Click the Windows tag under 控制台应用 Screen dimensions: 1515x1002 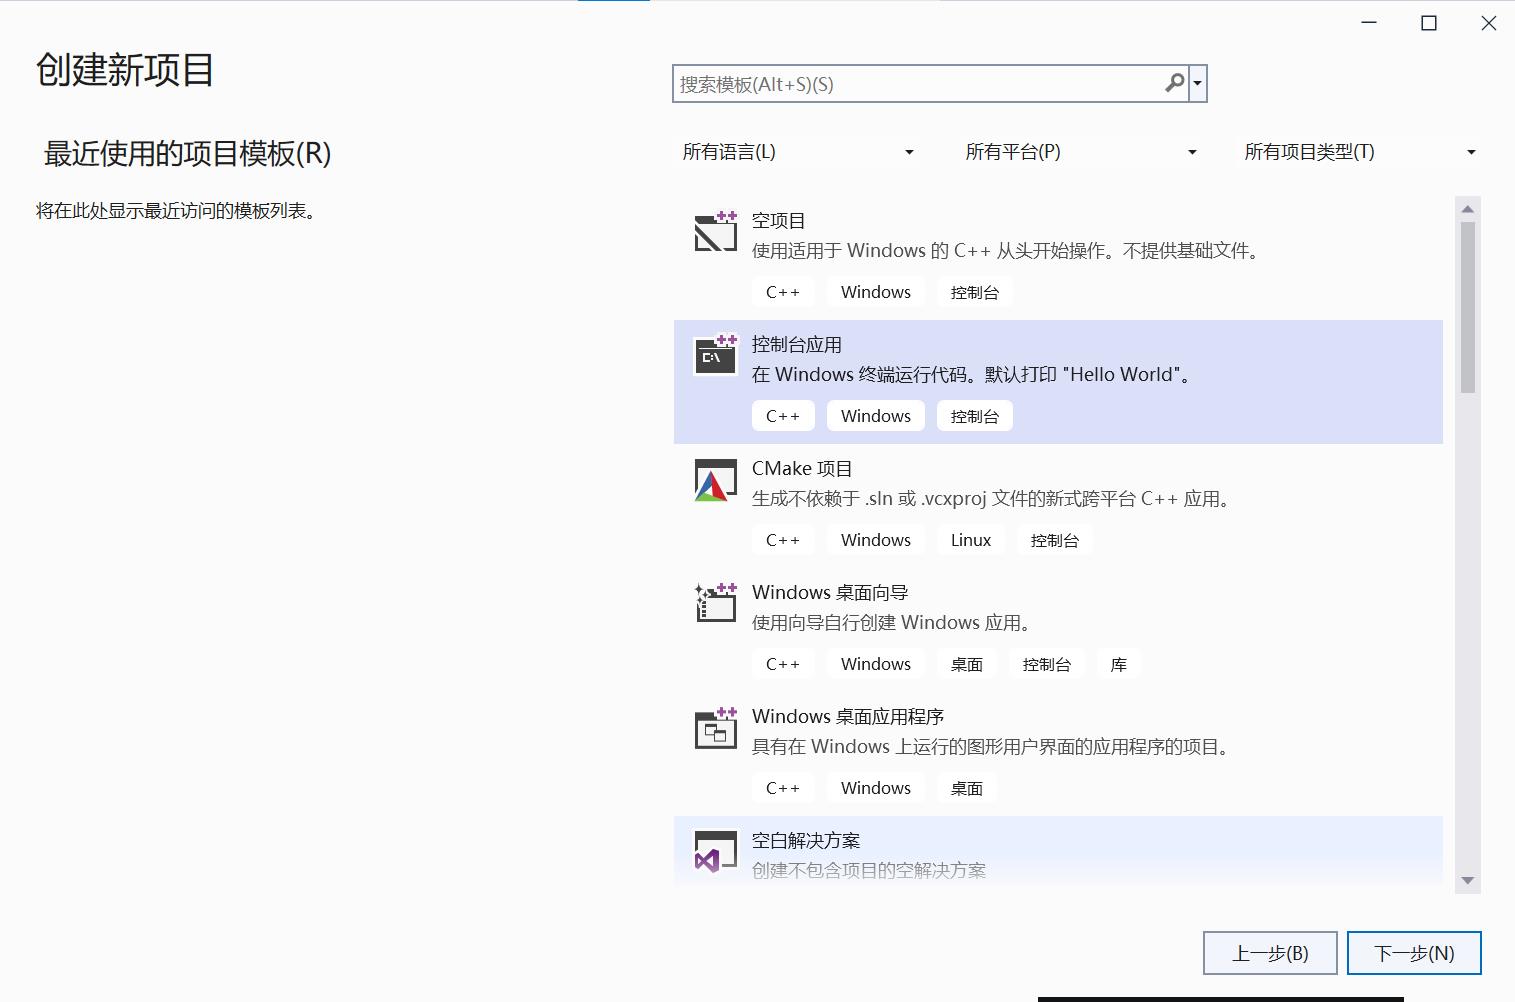pos(876,416)
